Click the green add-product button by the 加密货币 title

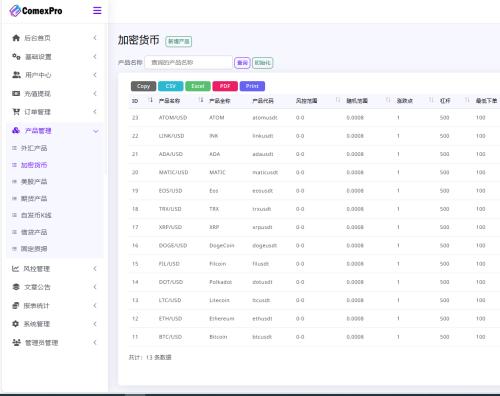point(179,41)
